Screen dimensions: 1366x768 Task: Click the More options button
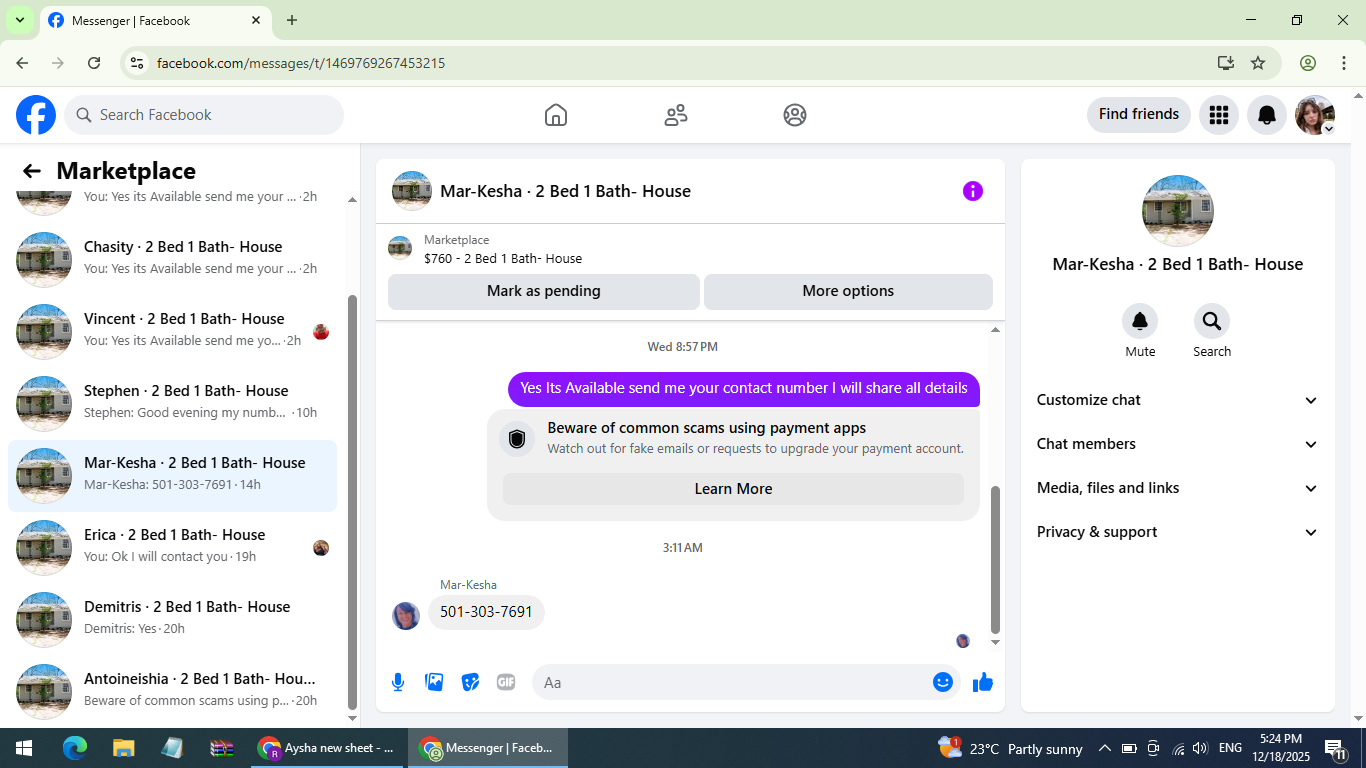coord(848,291)
